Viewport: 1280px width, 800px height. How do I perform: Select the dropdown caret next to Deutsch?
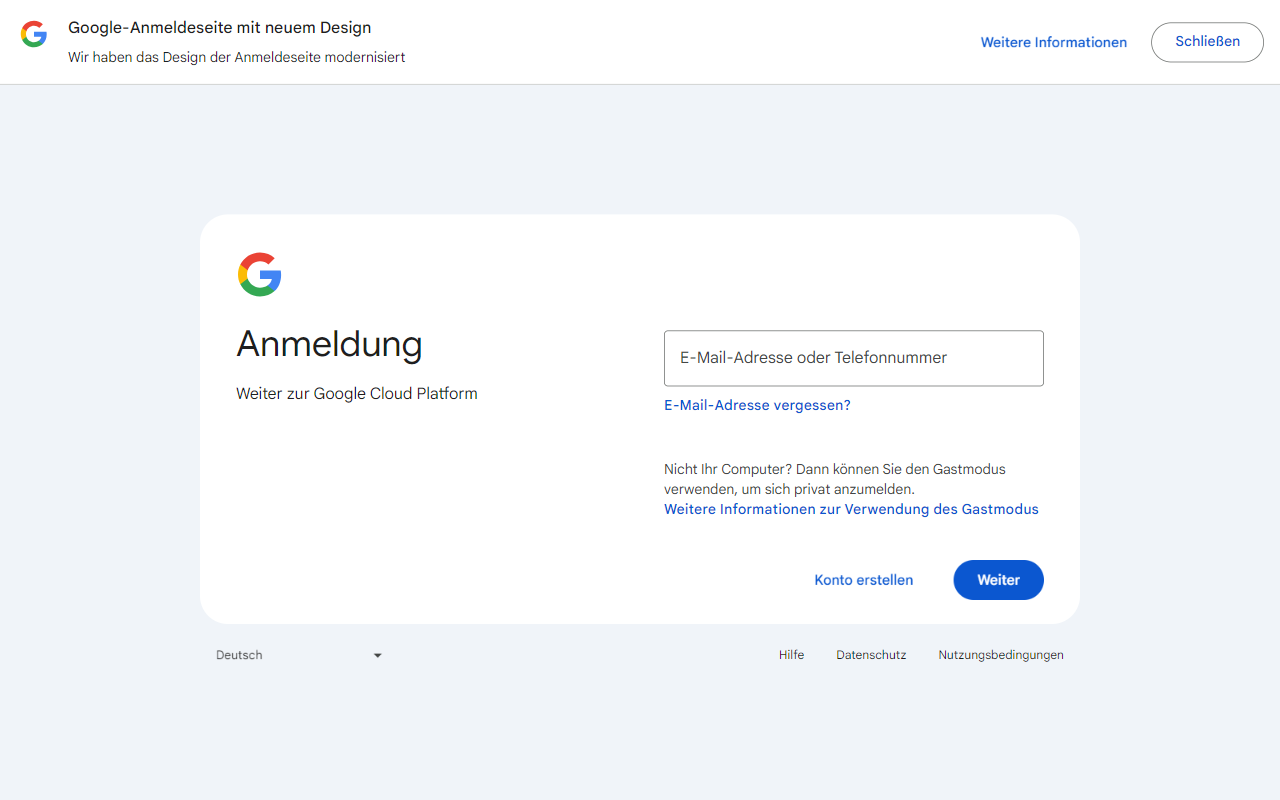pos(377,655)
